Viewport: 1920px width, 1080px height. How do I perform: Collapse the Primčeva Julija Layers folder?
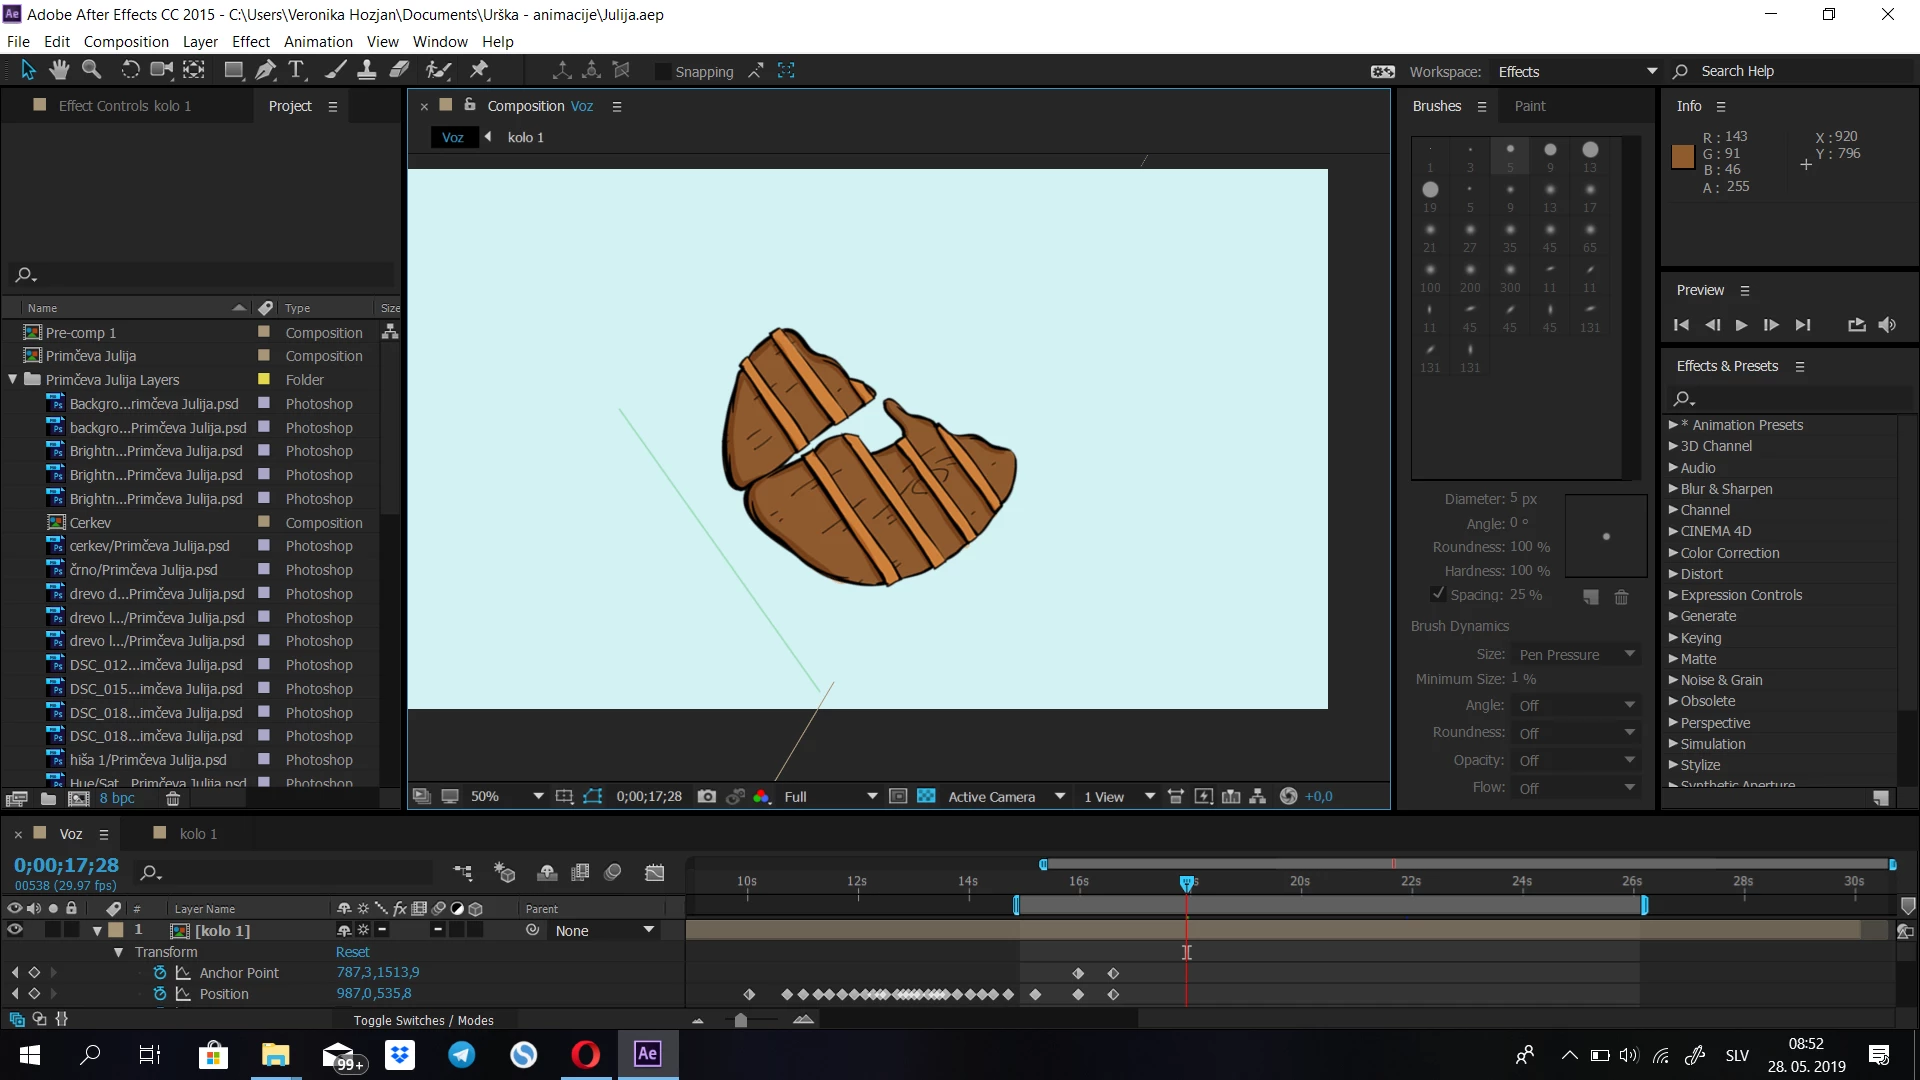(13, 380)
